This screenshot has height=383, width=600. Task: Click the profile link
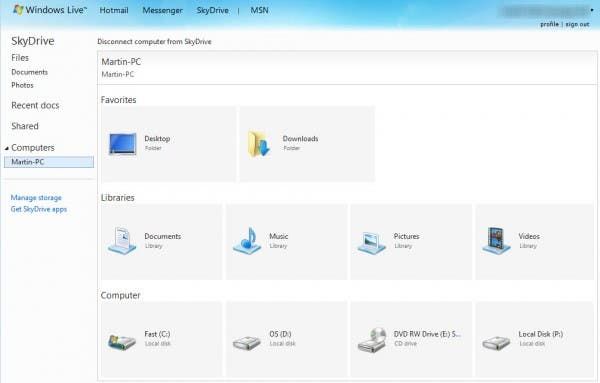point(549,24)
